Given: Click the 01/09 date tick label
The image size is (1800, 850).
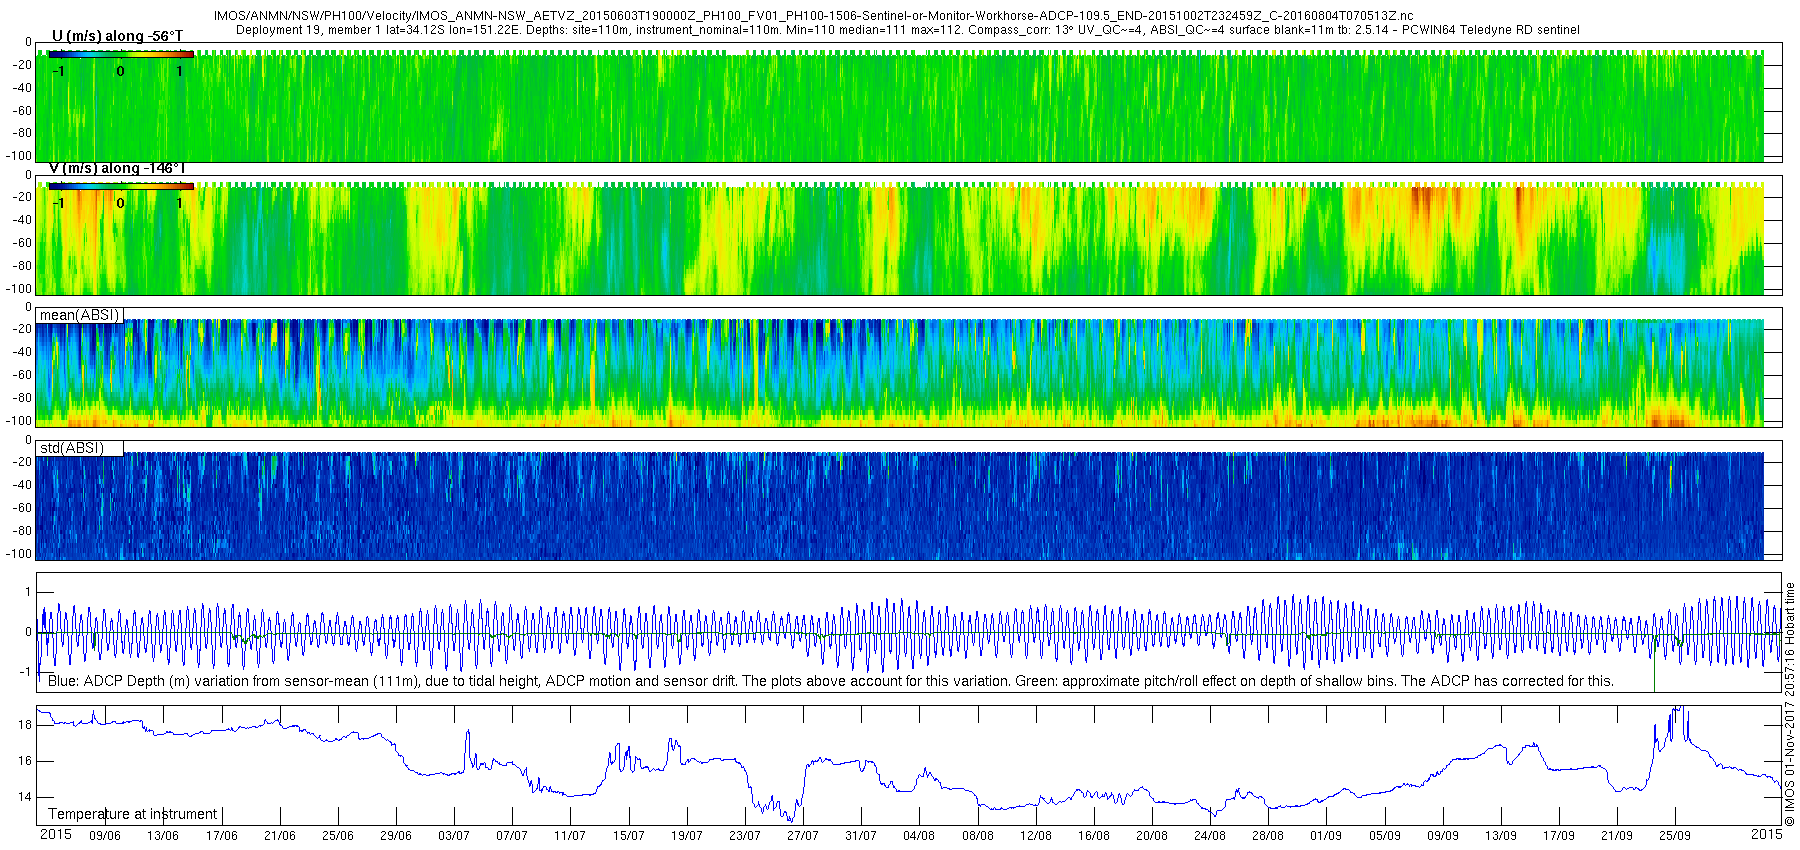Looking at the screenshot, I should [1326, 836].
